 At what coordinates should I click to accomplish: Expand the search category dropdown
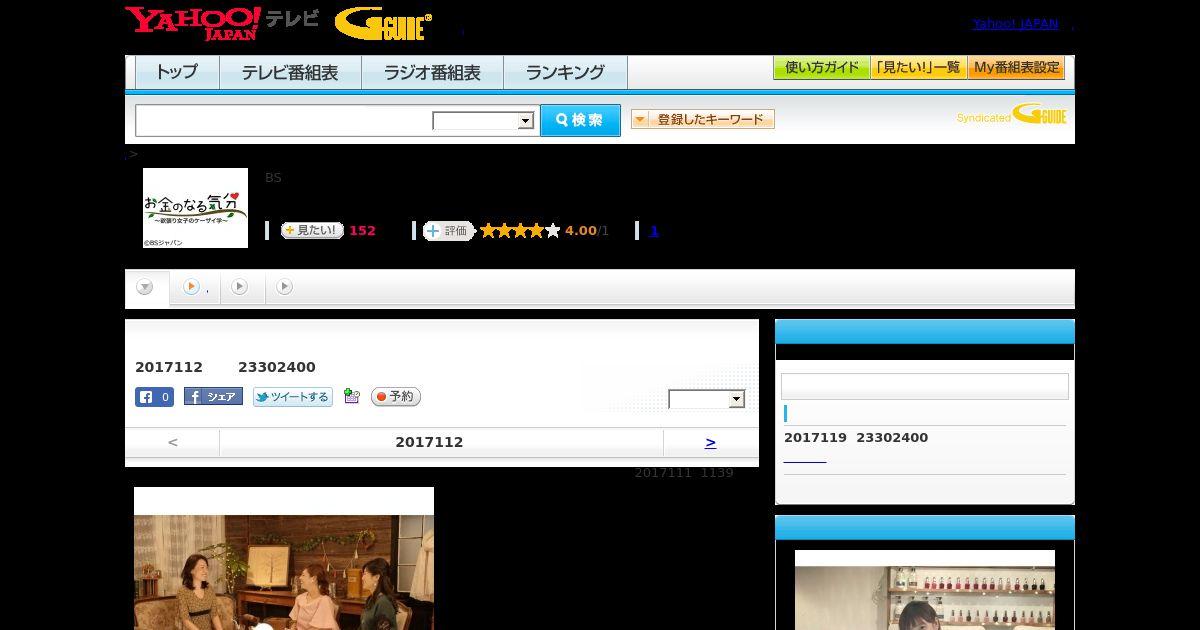[x=483, y=121]
